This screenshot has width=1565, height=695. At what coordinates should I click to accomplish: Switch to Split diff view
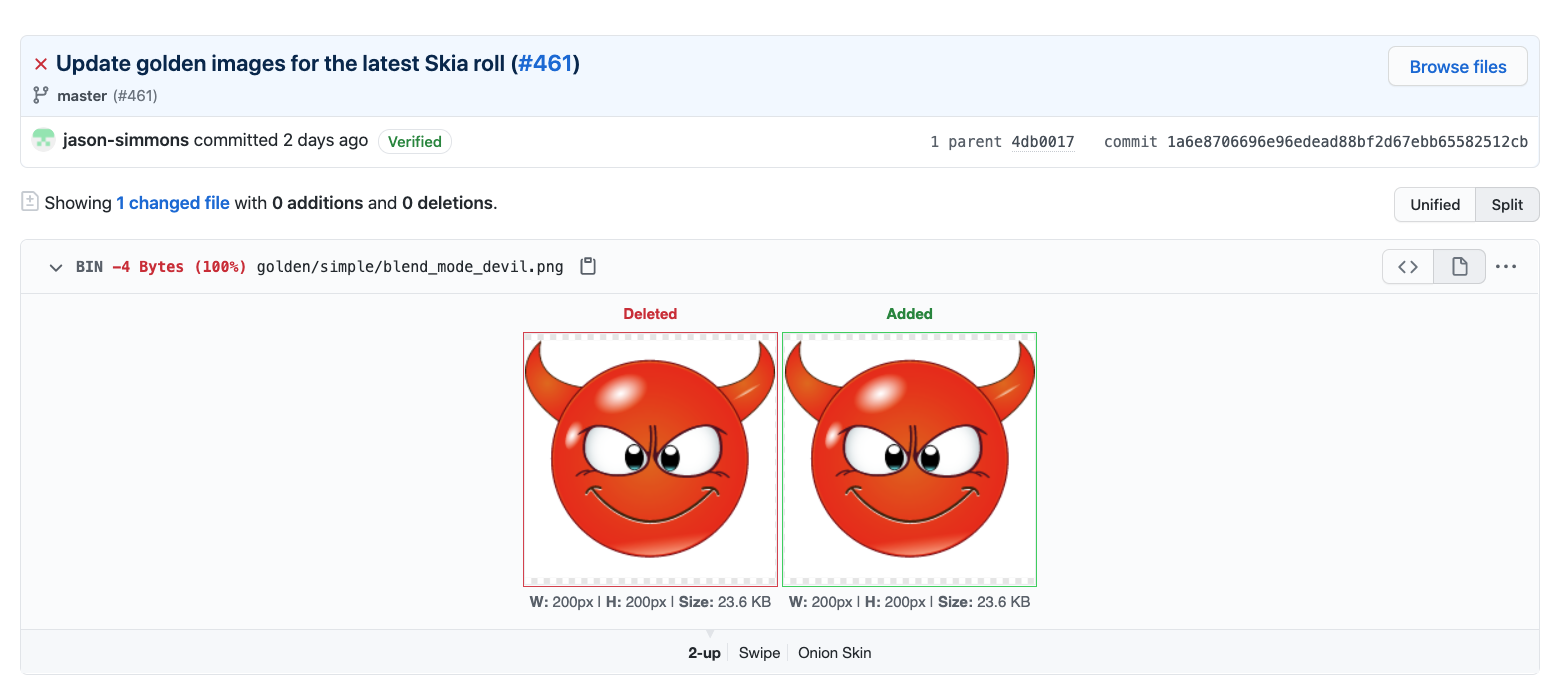(x=1507, y=204)
